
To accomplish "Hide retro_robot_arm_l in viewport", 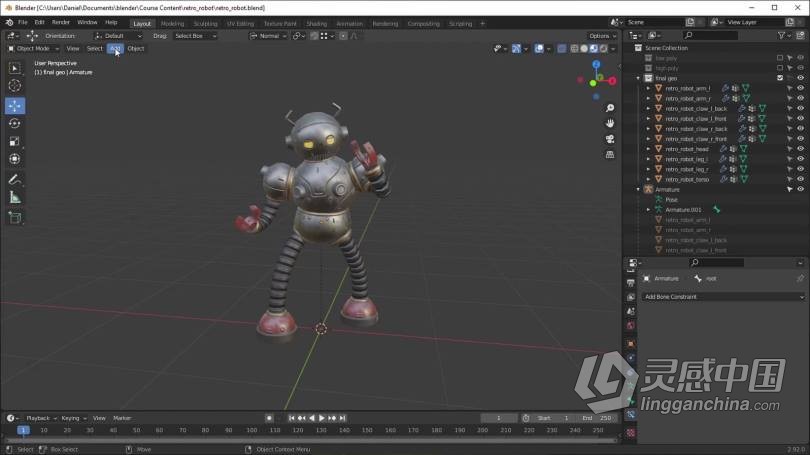I will (x=800, y=88).
